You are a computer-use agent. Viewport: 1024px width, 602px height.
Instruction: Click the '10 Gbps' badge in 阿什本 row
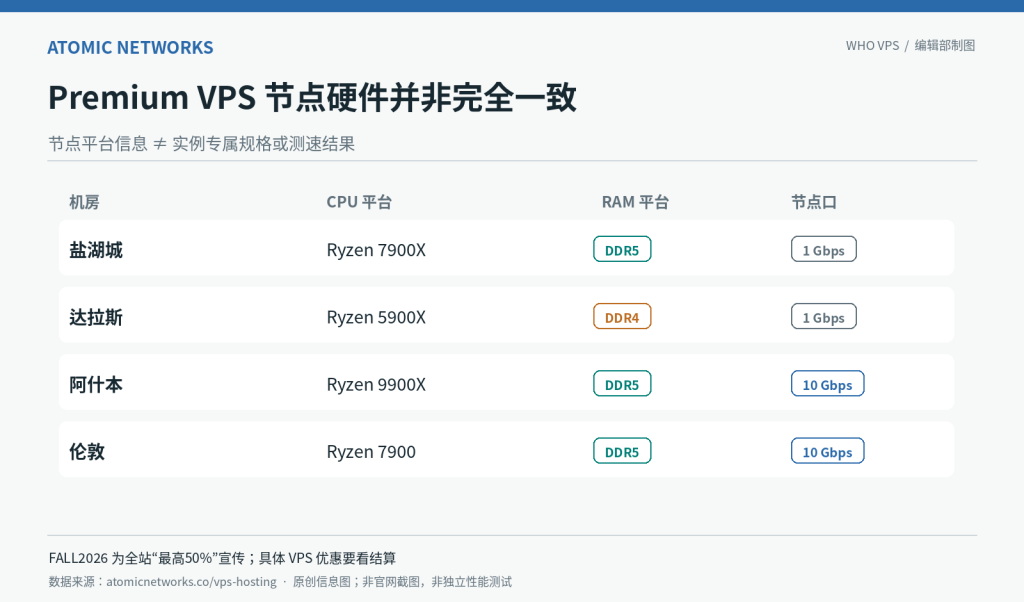pos(827,384)
